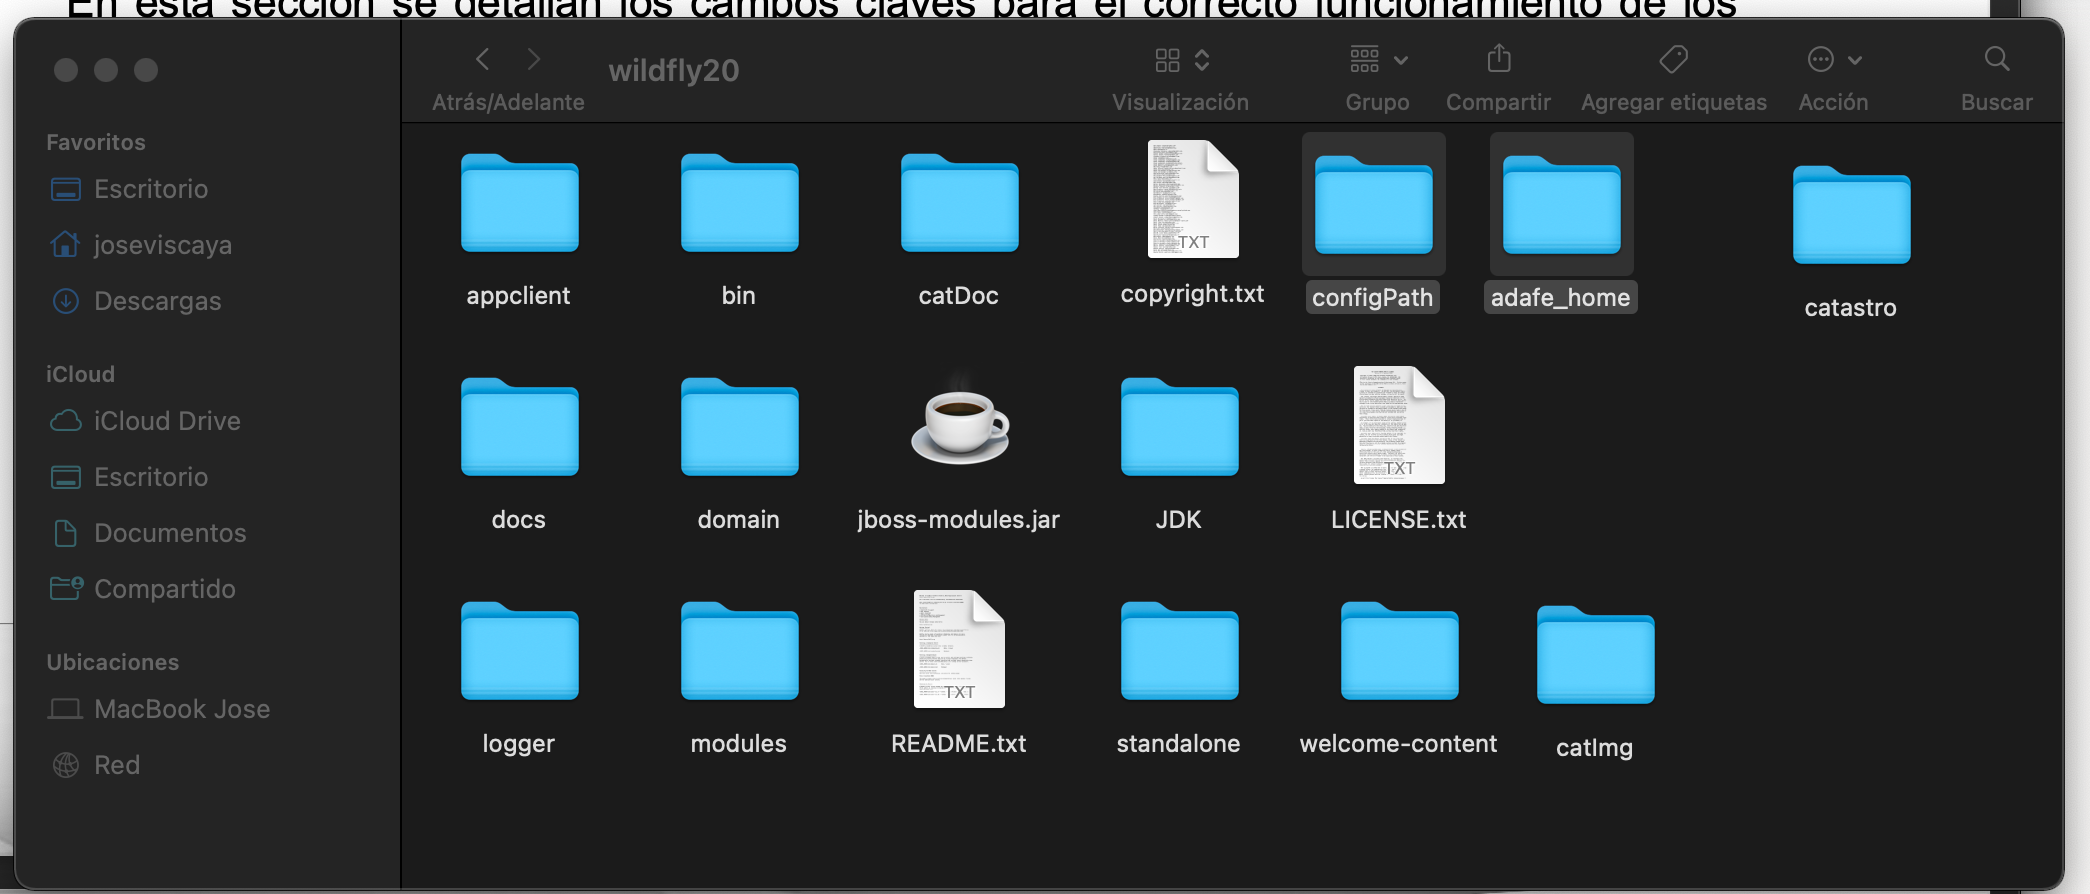2090x894 pixels.
Task: Click the welcome-content name label
Action: 1398,744
